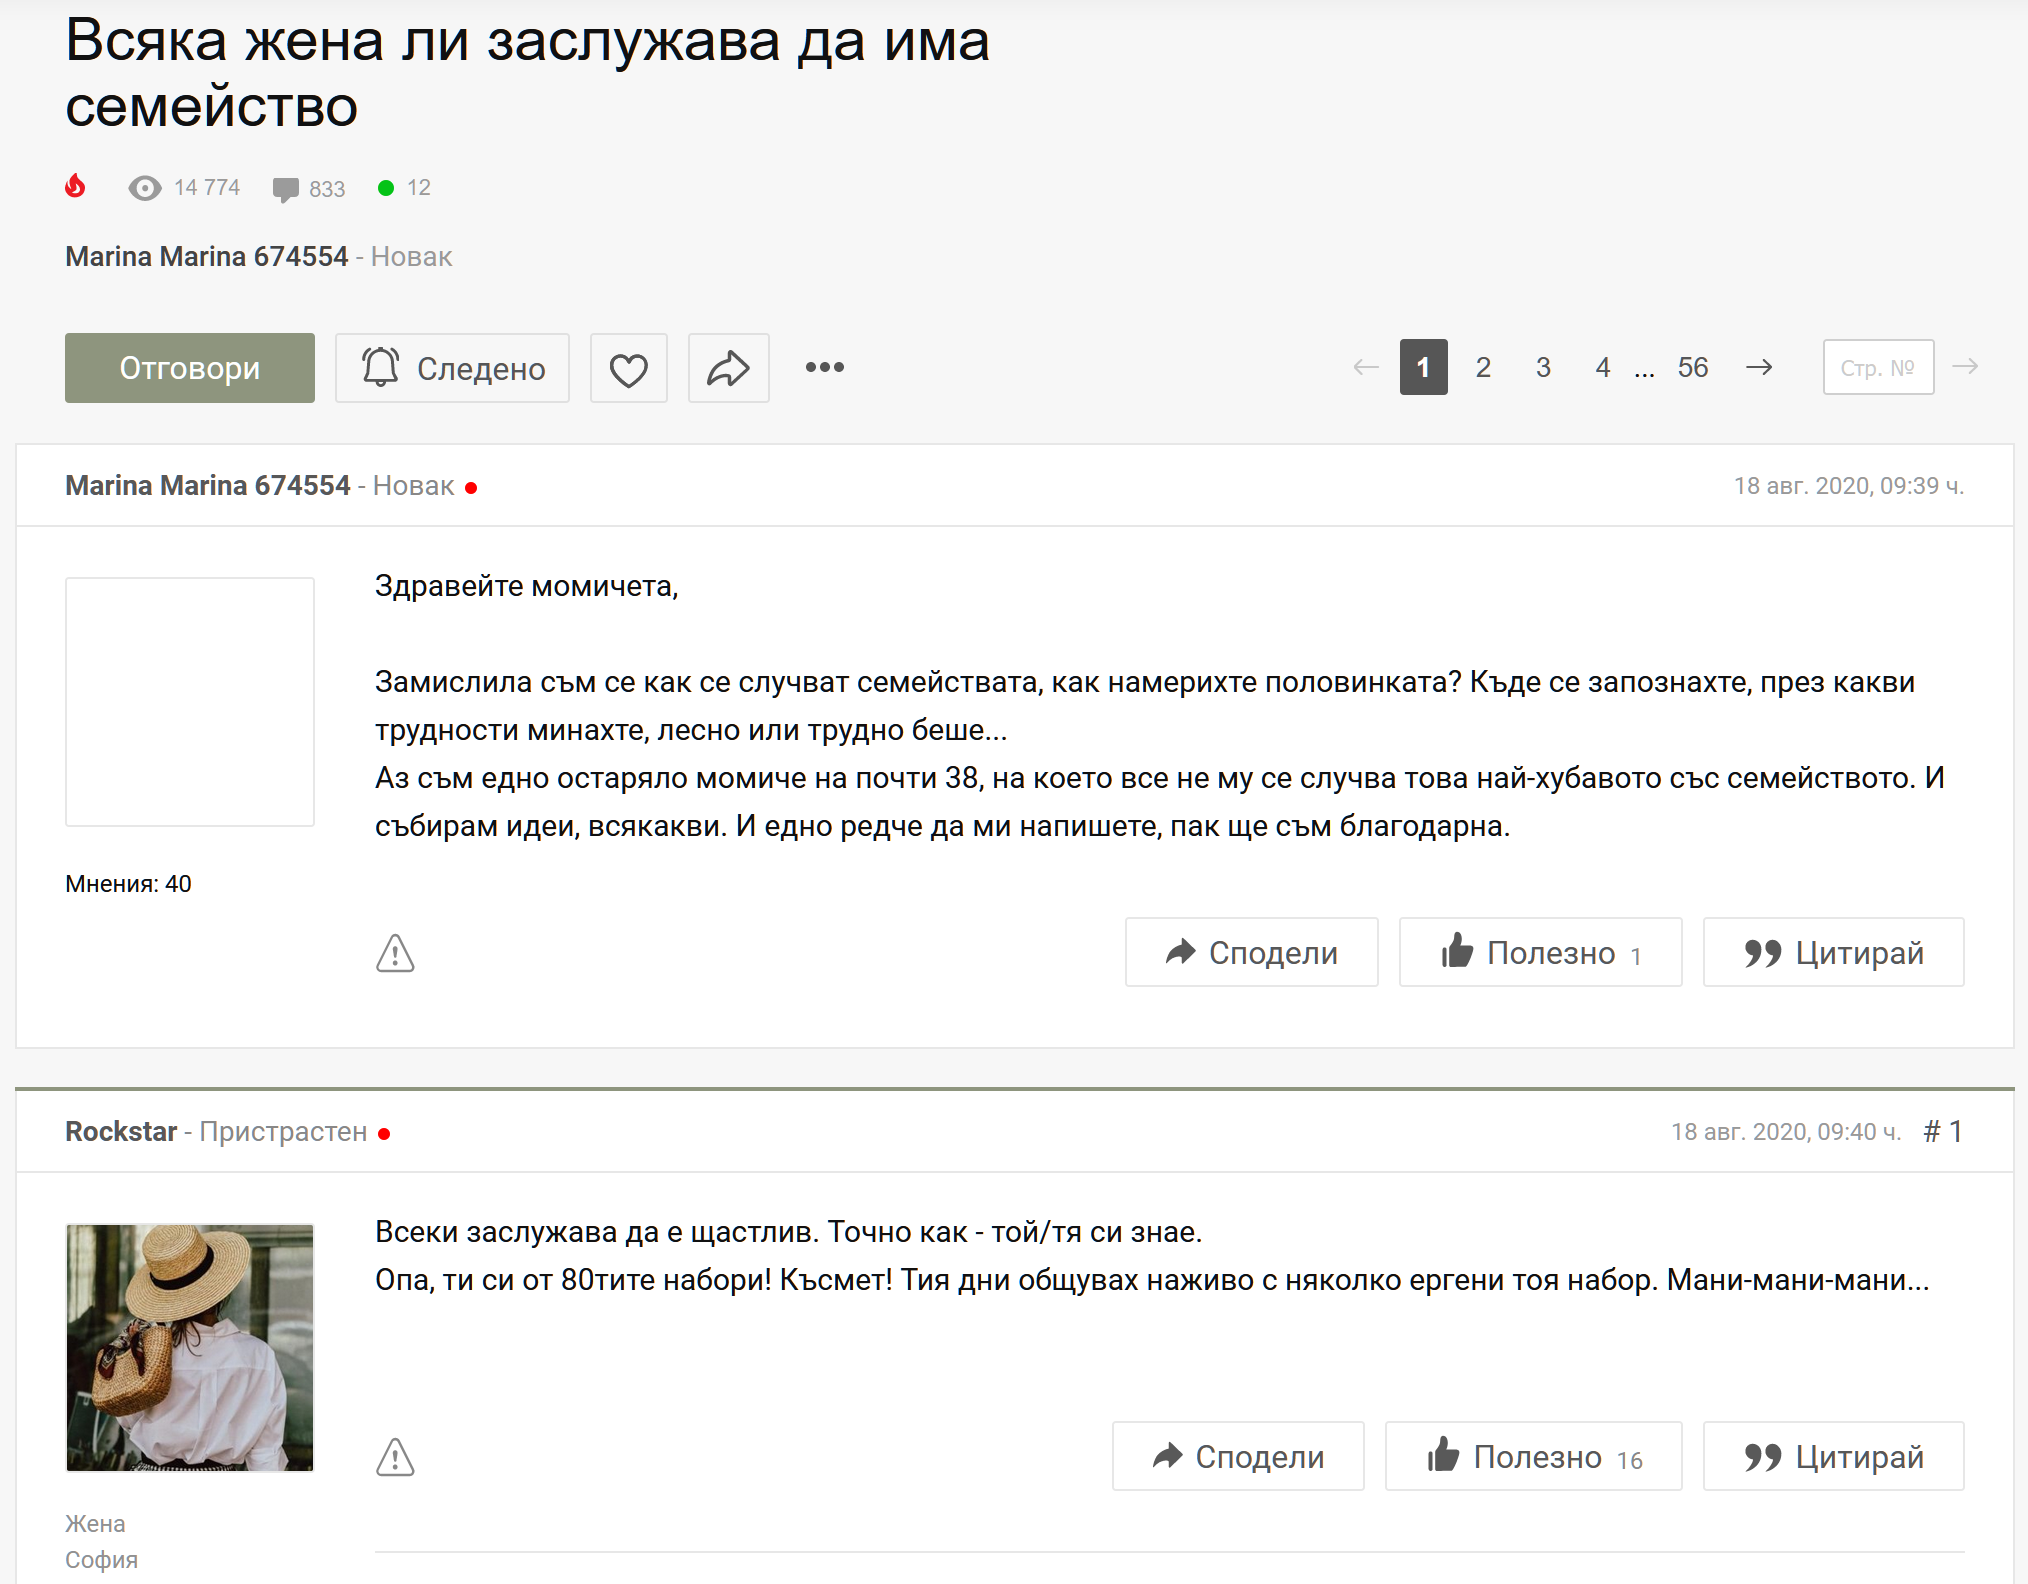Report Marina's post with warning triangle
Image resolution: width=2028 pixels, height=1584 pixels.
pyautogui.click(x=395, y=953)
